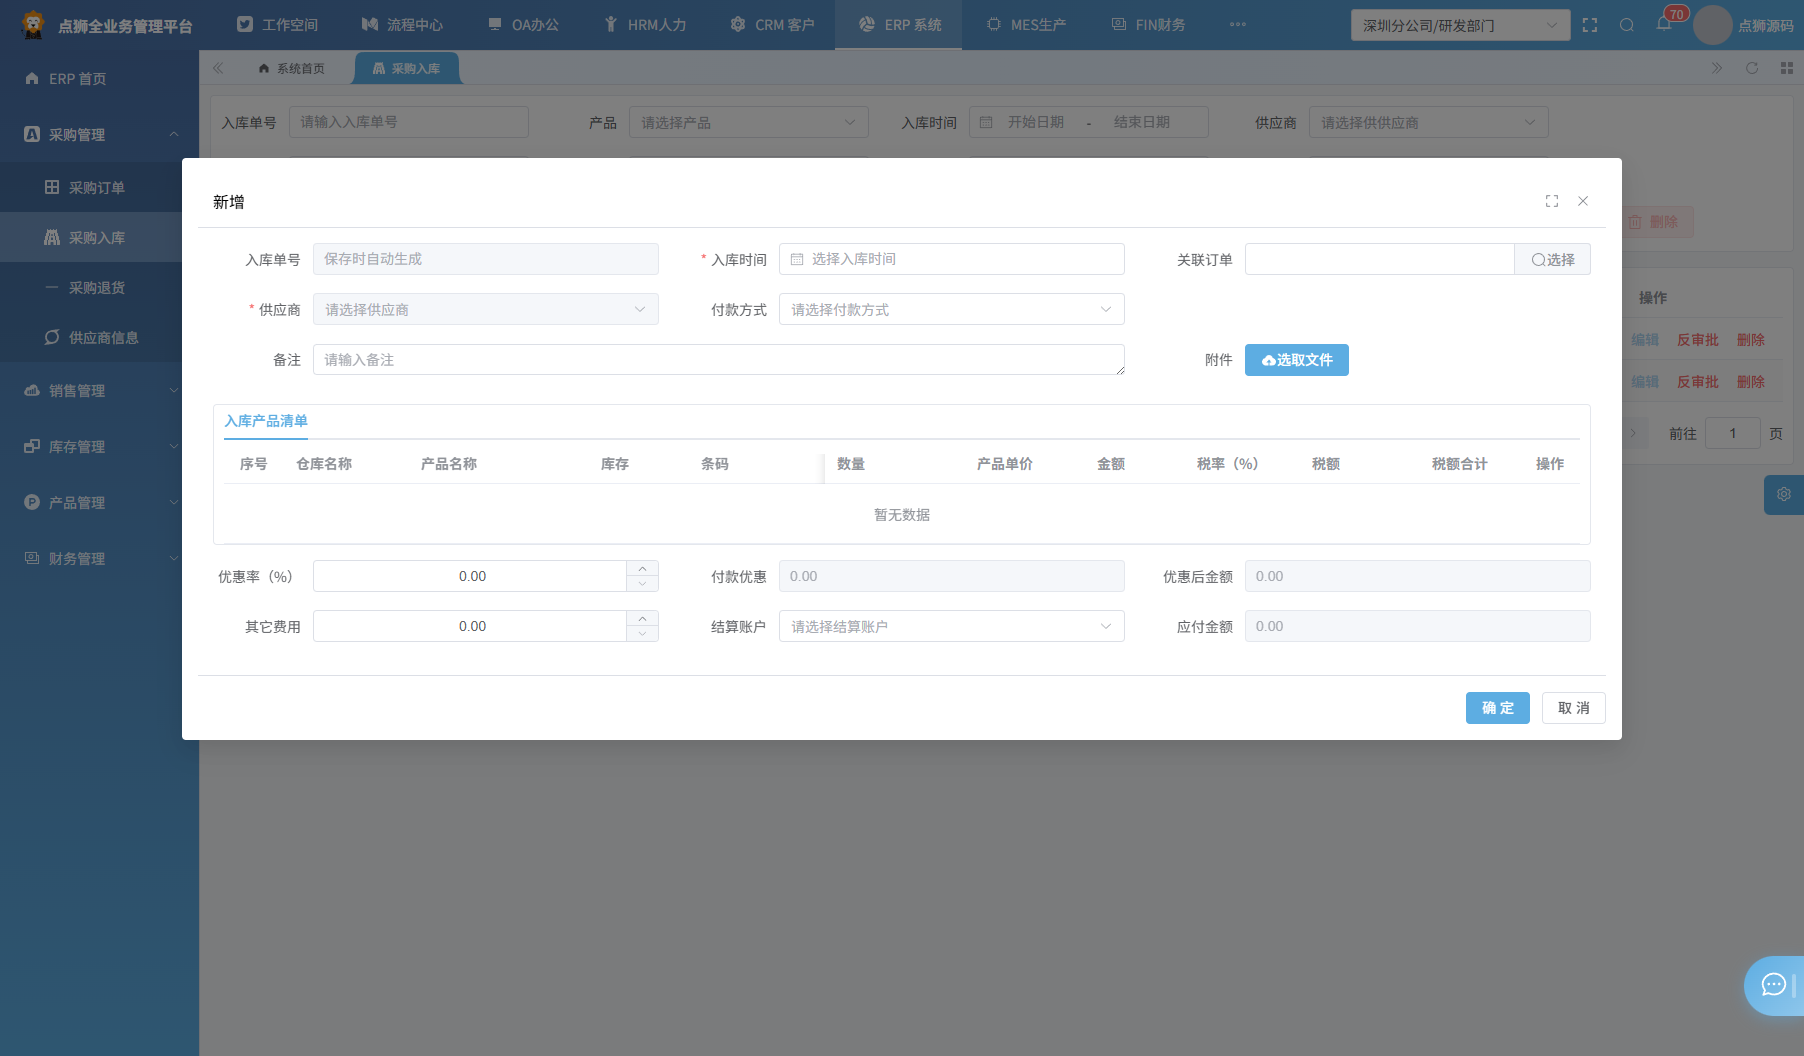This screenshot has width=1804, height=1056.
Task: Switch to 系统首页 tab
Action: (x=291, y=68)
